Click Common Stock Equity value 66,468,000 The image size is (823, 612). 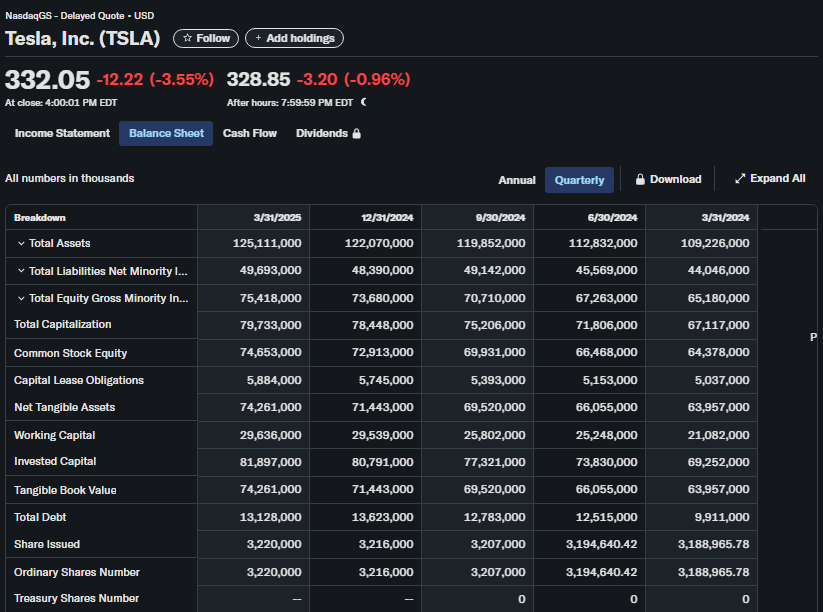pos(606,352)
